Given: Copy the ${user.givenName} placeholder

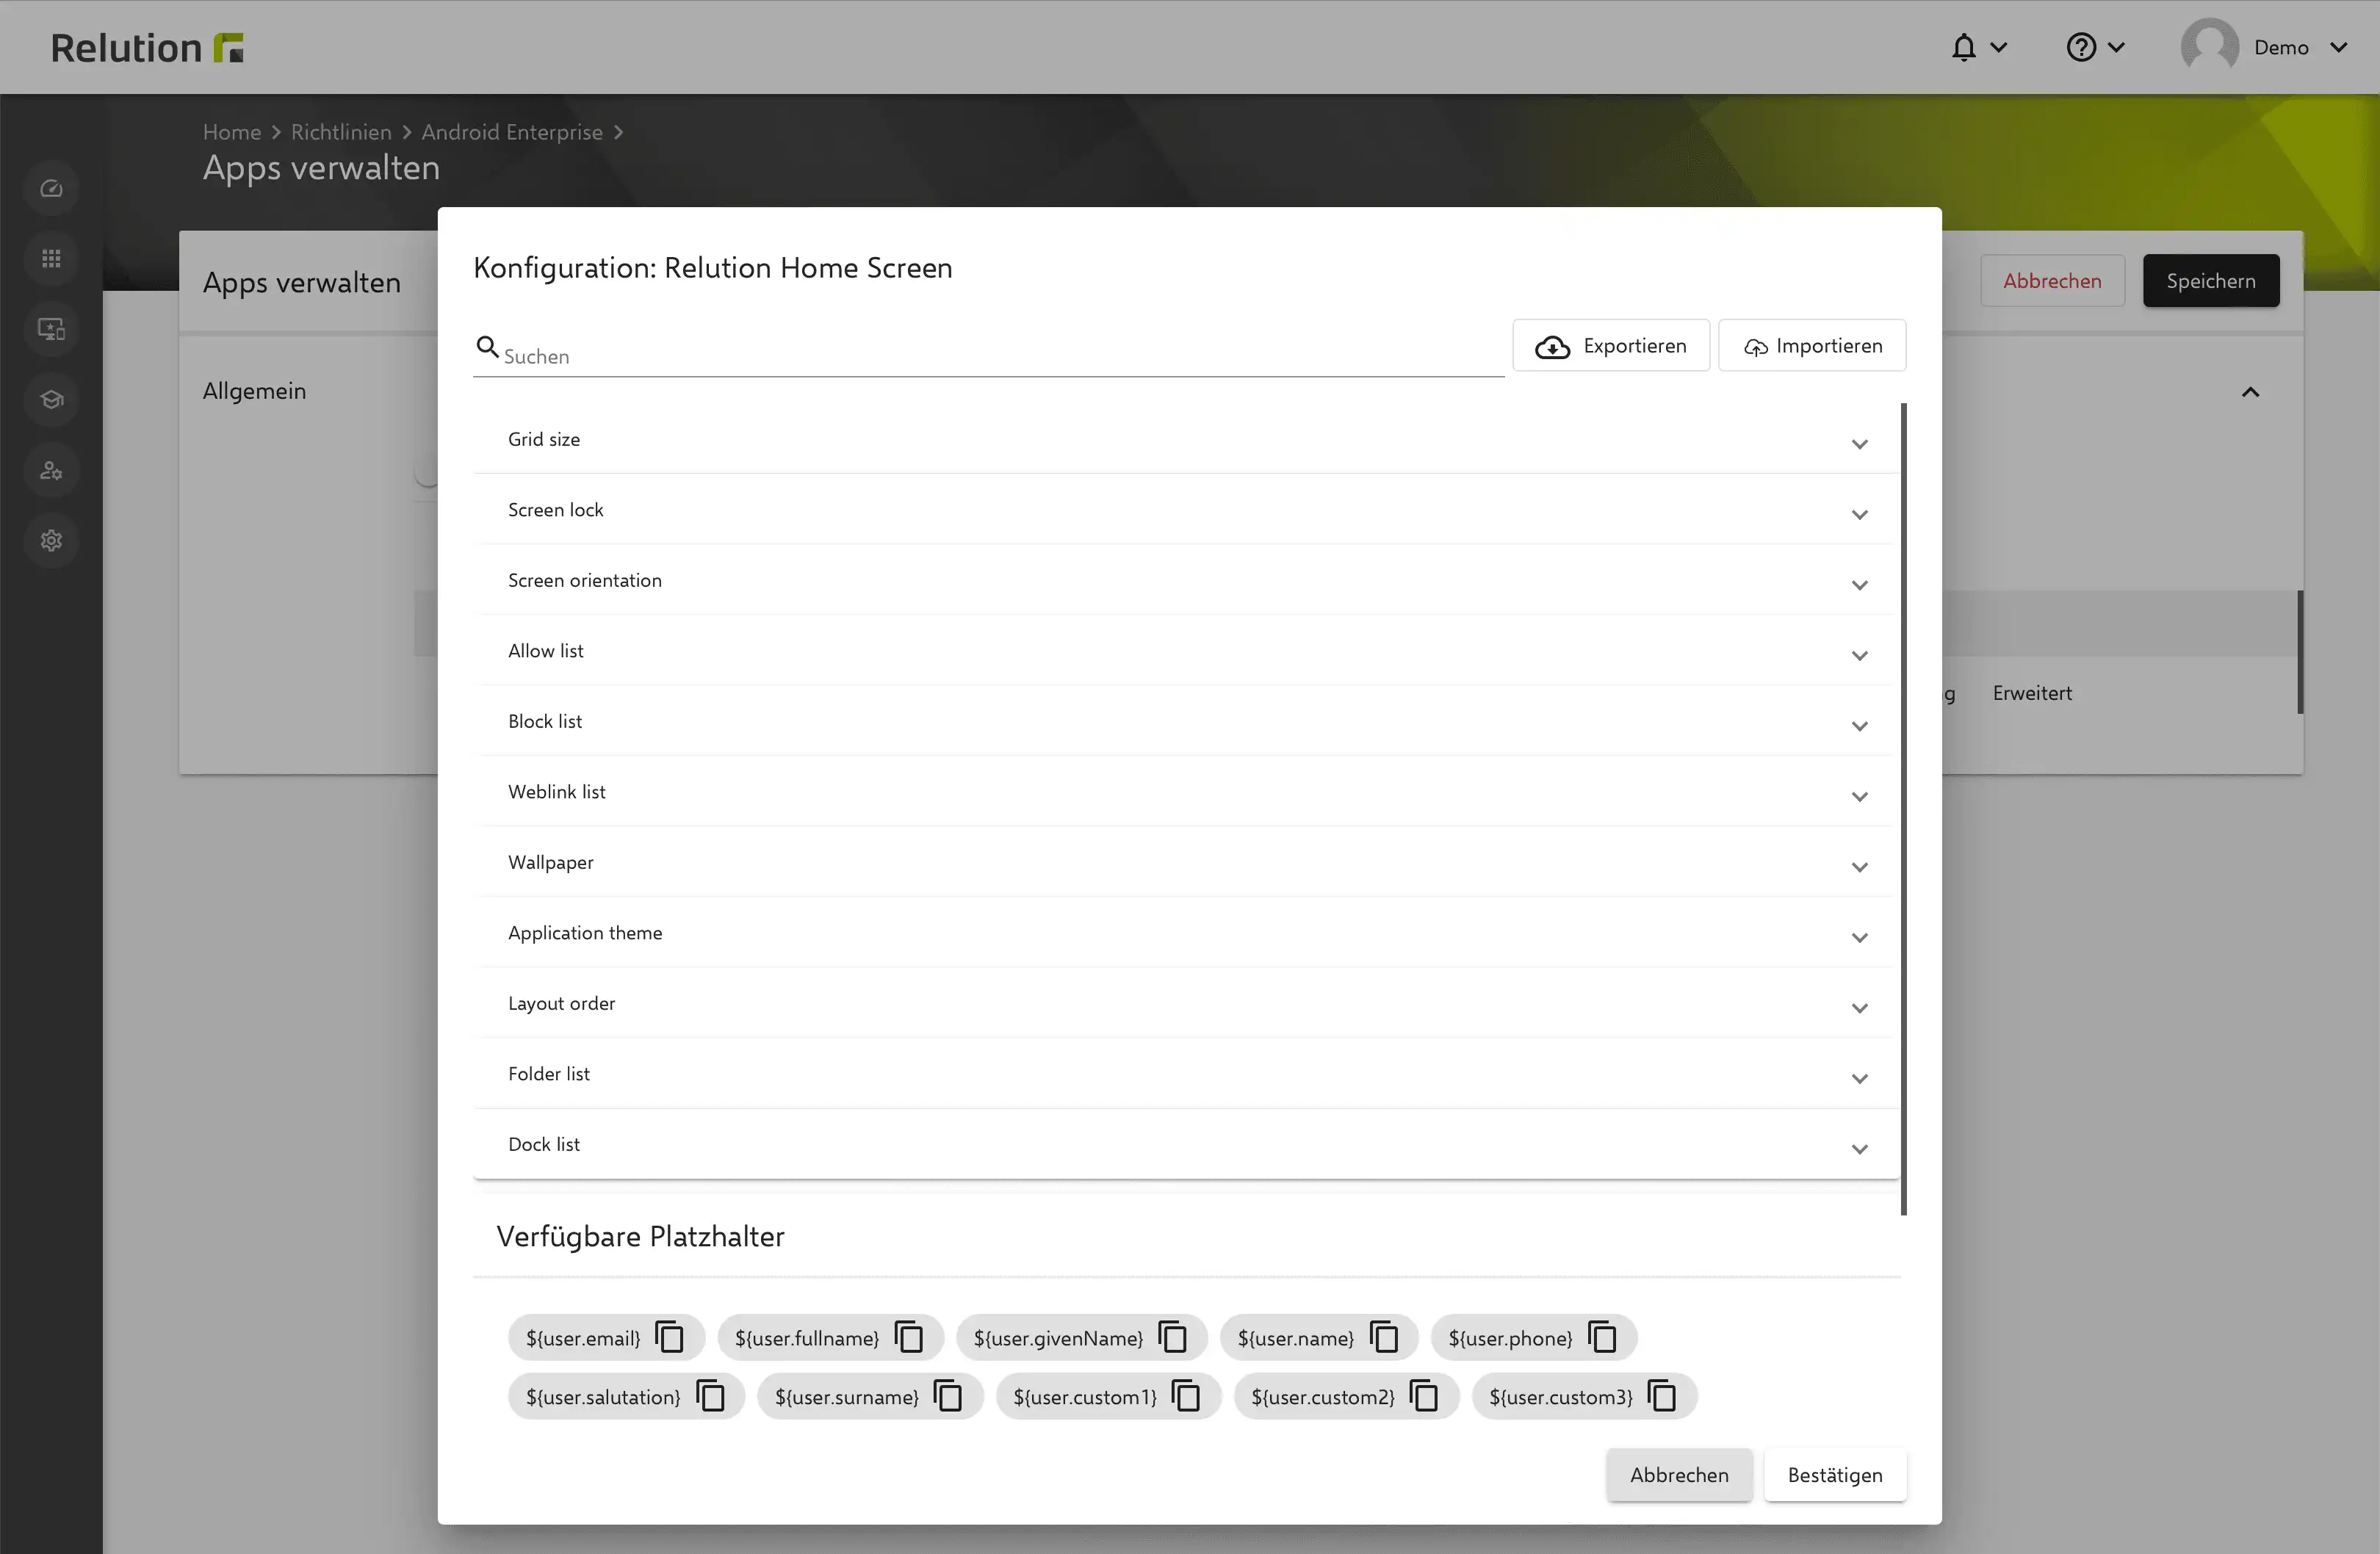Looking at the screenshot, I should [x=1172, y=1337].
